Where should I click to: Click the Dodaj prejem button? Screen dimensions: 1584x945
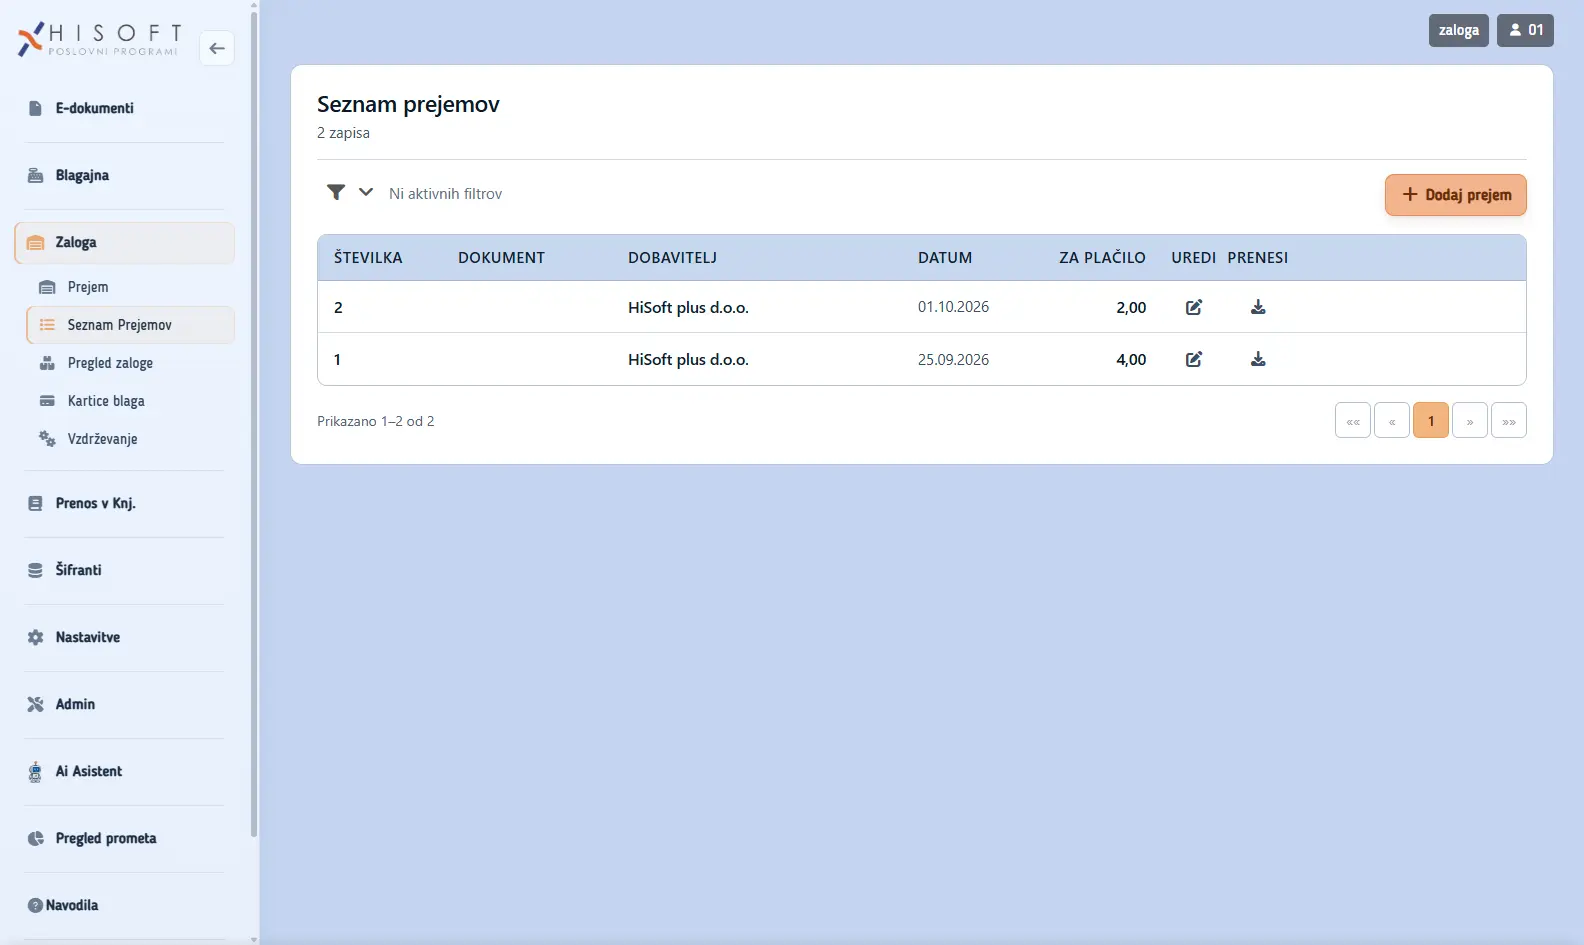coord(1456,195)
